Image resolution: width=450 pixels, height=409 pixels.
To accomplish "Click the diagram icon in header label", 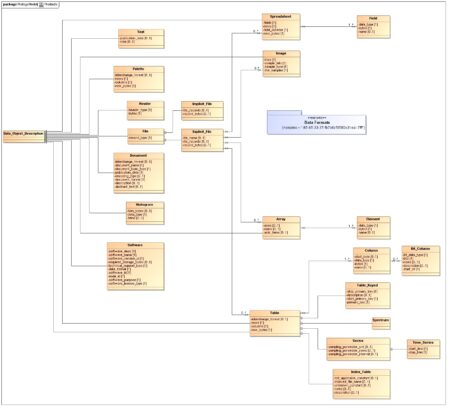I will point(41,5).
